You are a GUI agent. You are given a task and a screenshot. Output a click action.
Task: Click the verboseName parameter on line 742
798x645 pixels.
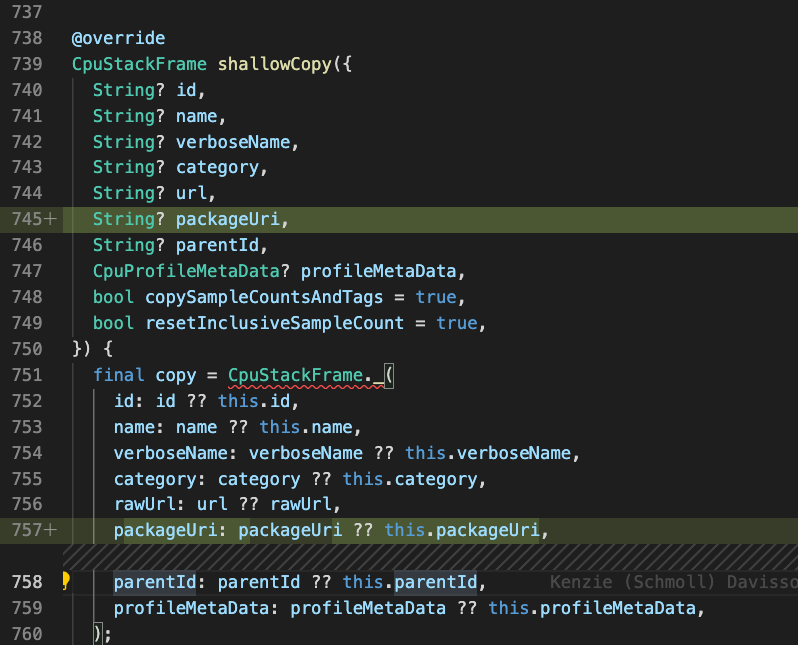click(233, 142)
